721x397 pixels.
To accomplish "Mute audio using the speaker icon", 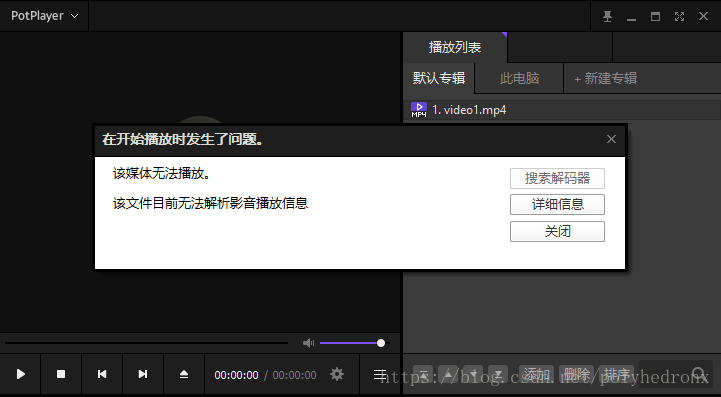I will tap(308, 343).
